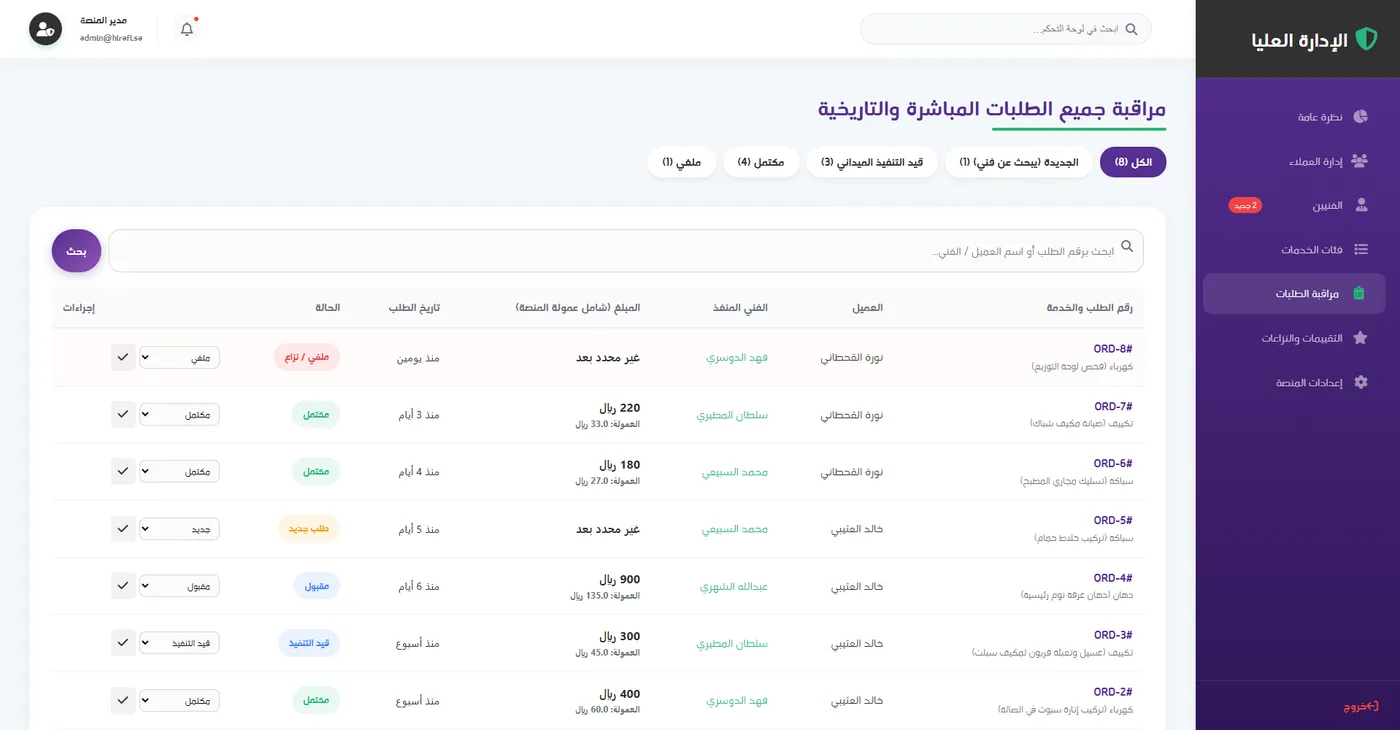Click the admin user avatar icon

click(45, 29)
